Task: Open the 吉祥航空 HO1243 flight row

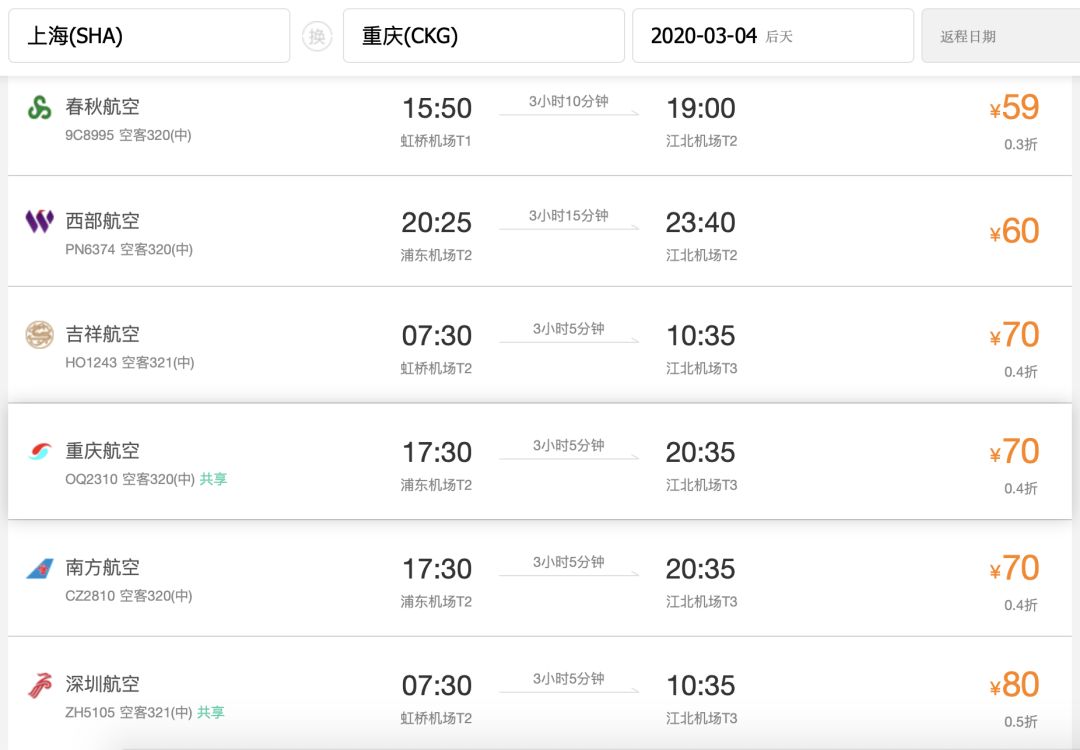Action: [x=540, y=345]
